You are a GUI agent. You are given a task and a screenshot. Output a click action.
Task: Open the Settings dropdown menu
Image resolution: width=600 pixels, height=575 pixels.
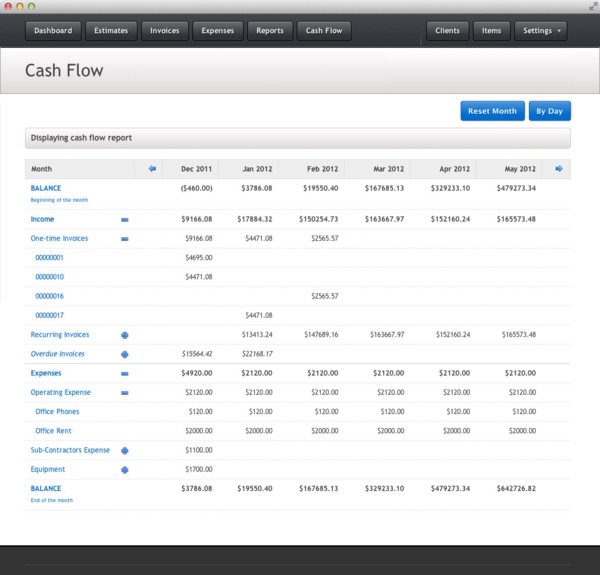pos(540,31)
